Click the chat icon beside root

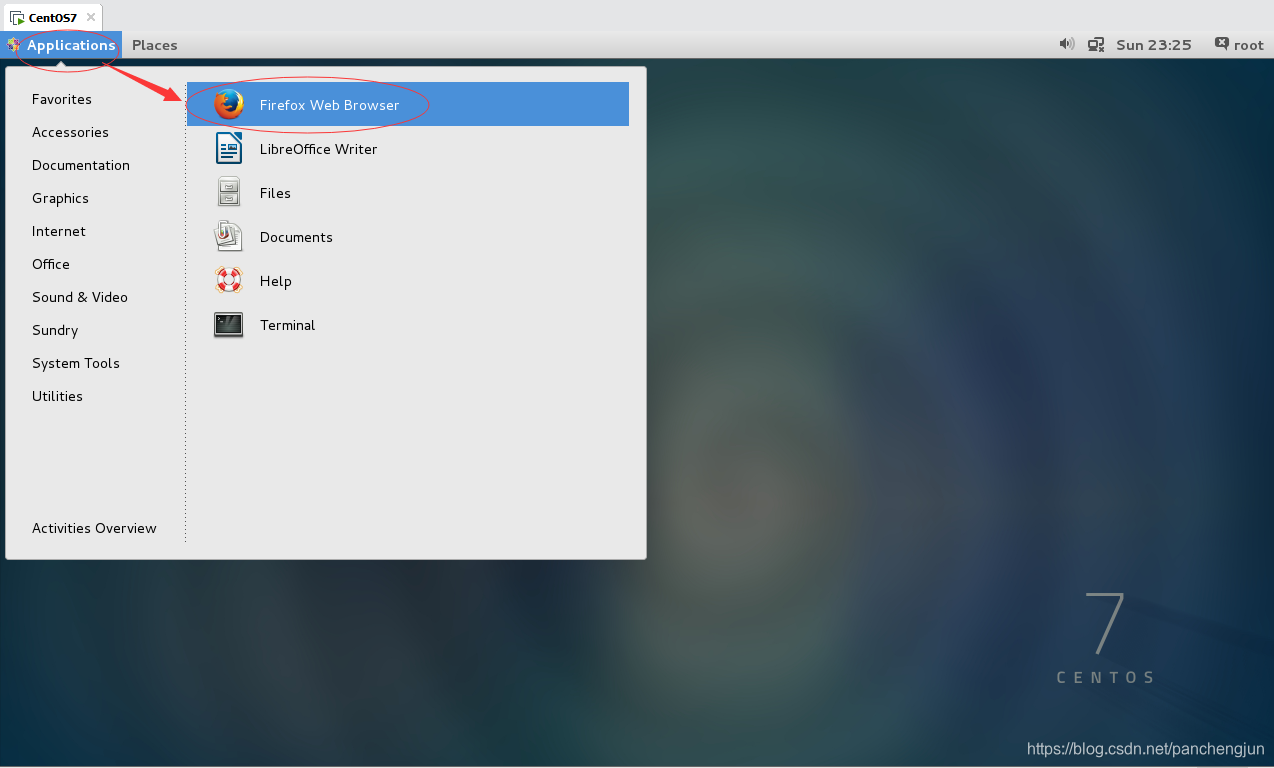tap(1222, 44)
